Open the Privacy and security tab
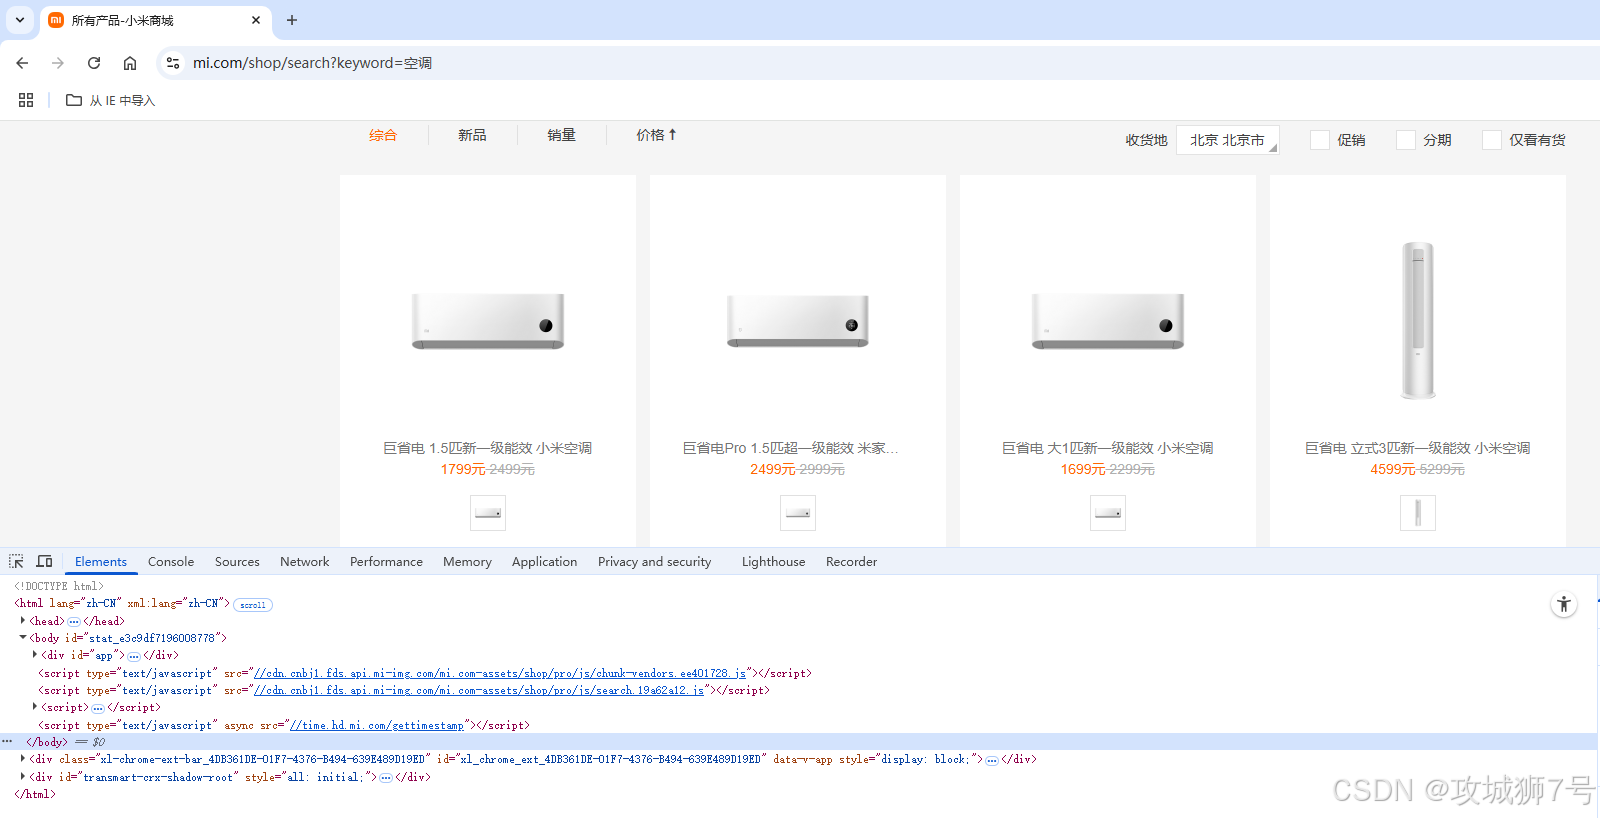This screenshot has width=1600, height=818. pos(655,562)
